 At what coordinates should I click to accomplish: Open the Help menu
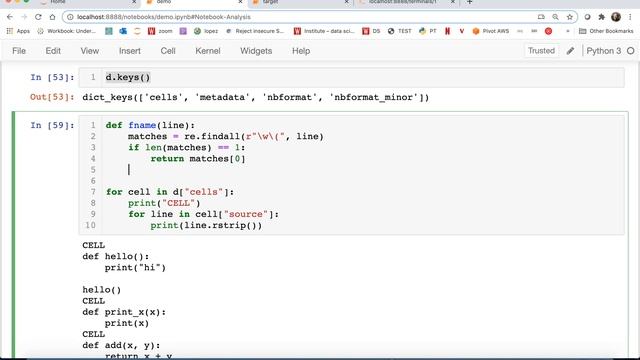(301, 51)
